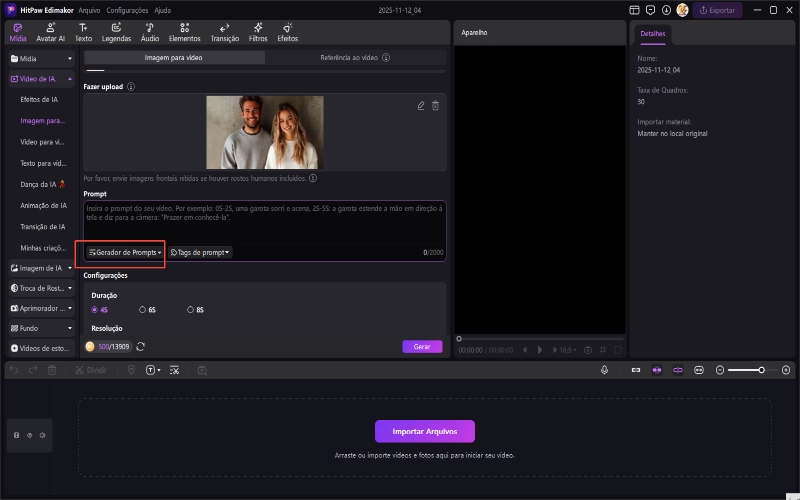This screenshot has width=800, height=500.
Task: Expand the Tags de prompt dropdown
Action: pos(200,253)
